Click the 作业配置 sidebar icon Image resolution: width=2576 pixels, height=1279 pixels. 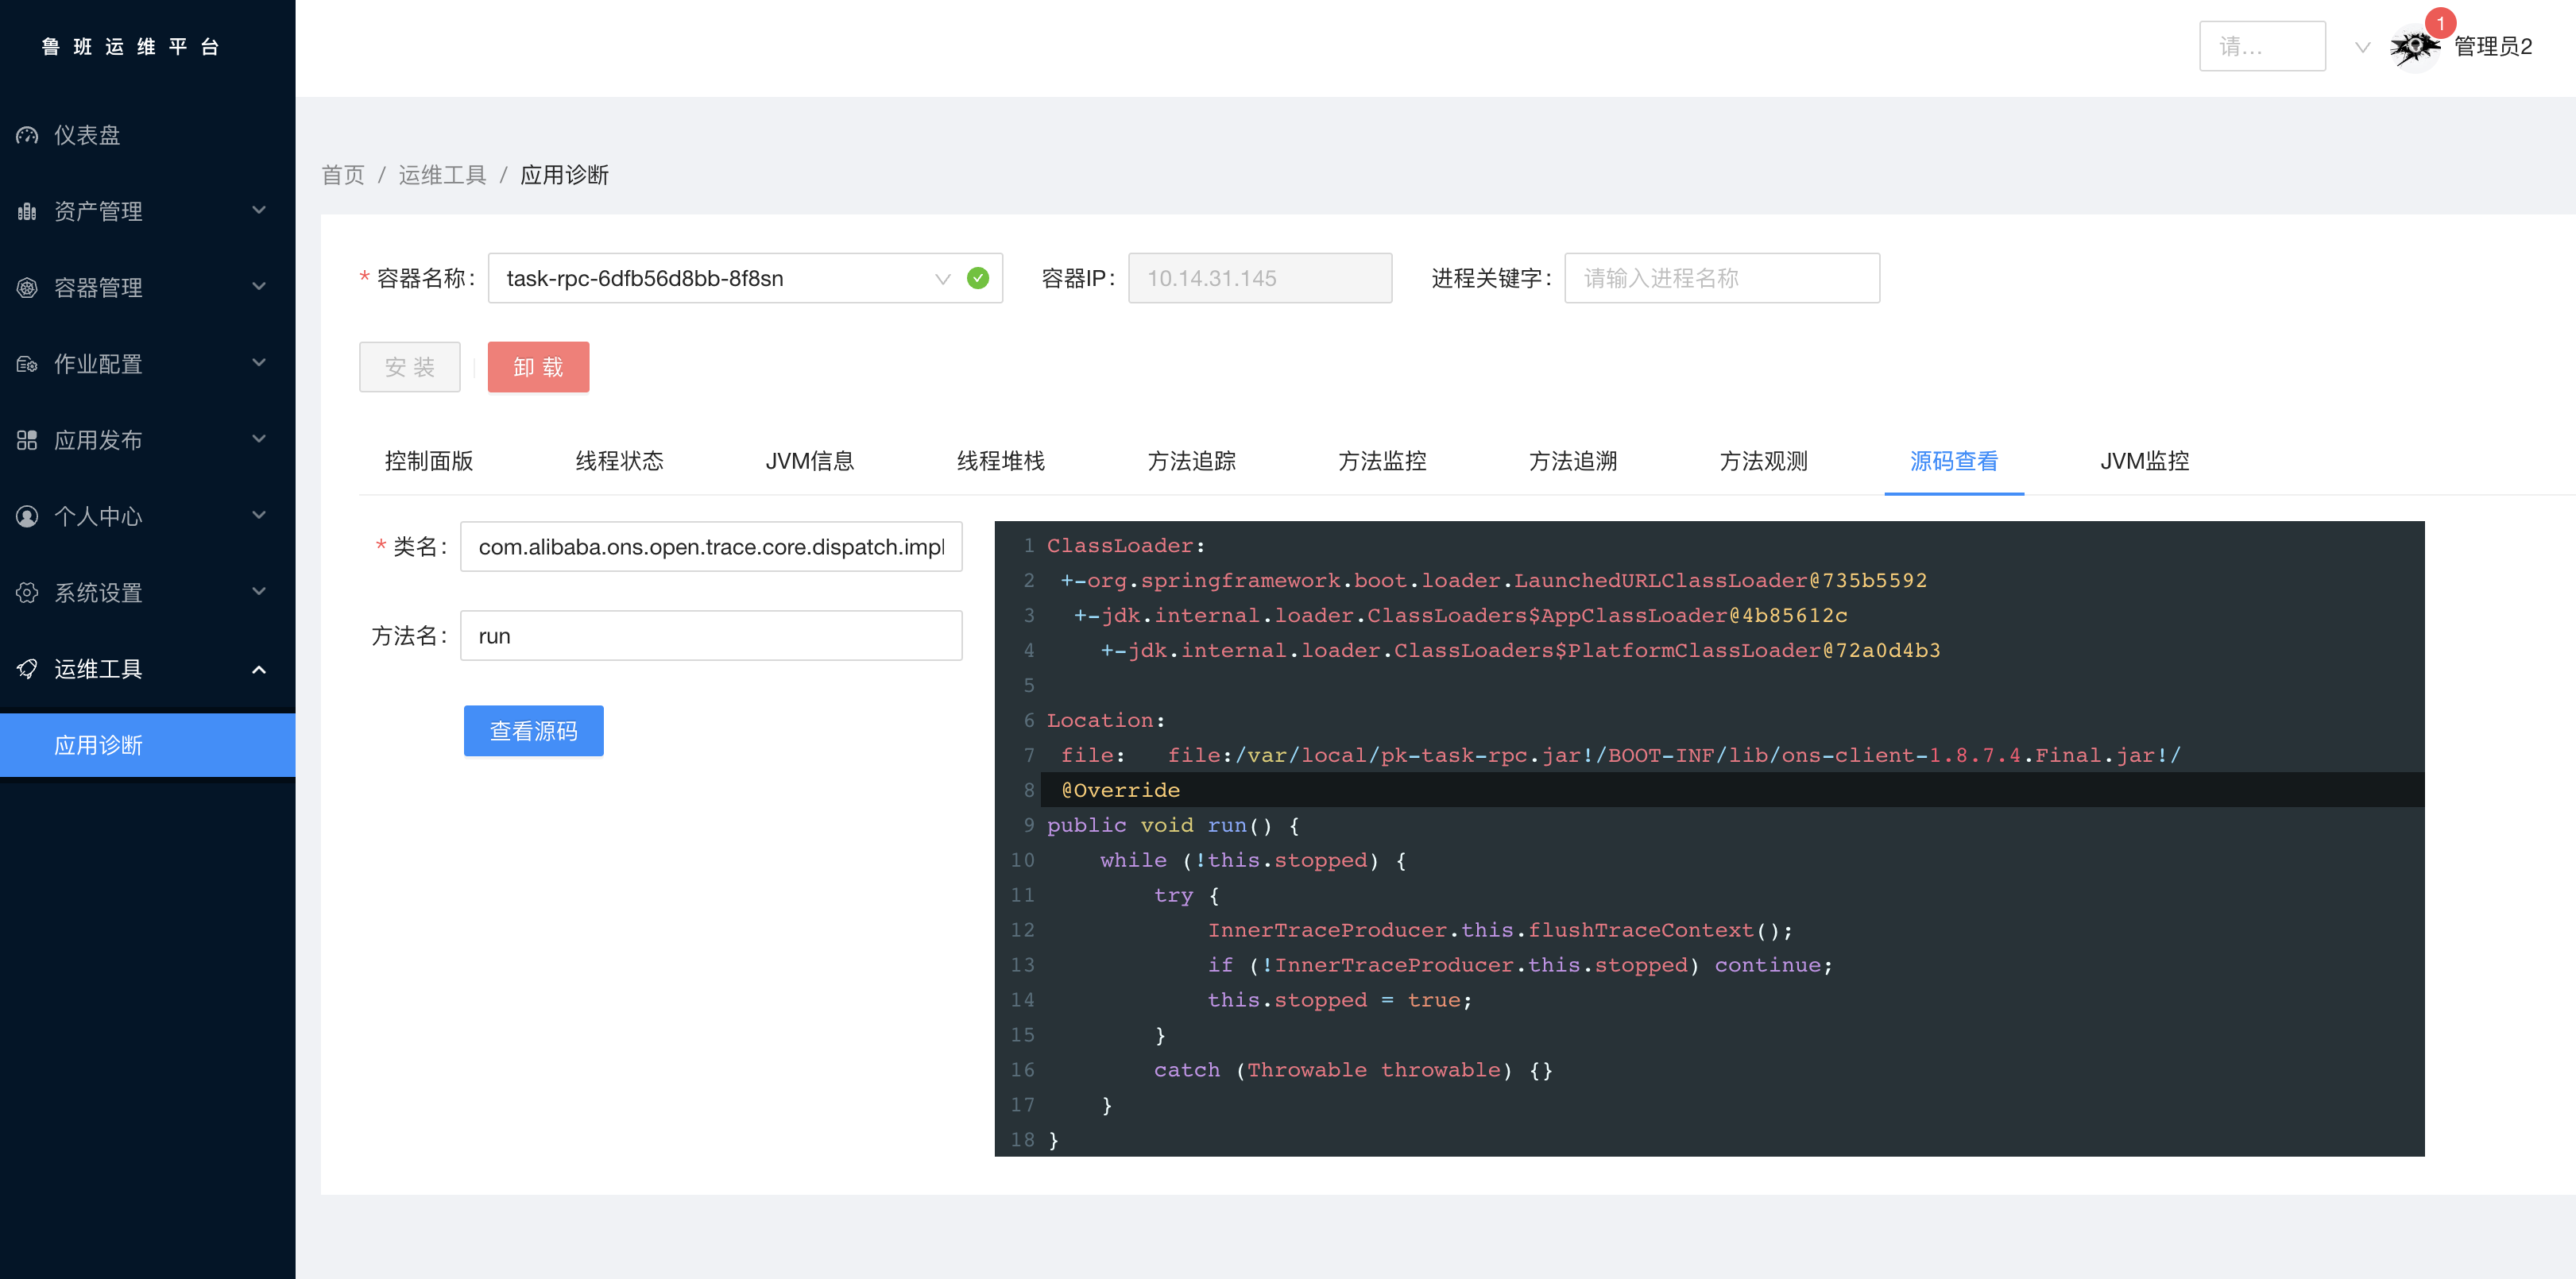coord(27,364)
